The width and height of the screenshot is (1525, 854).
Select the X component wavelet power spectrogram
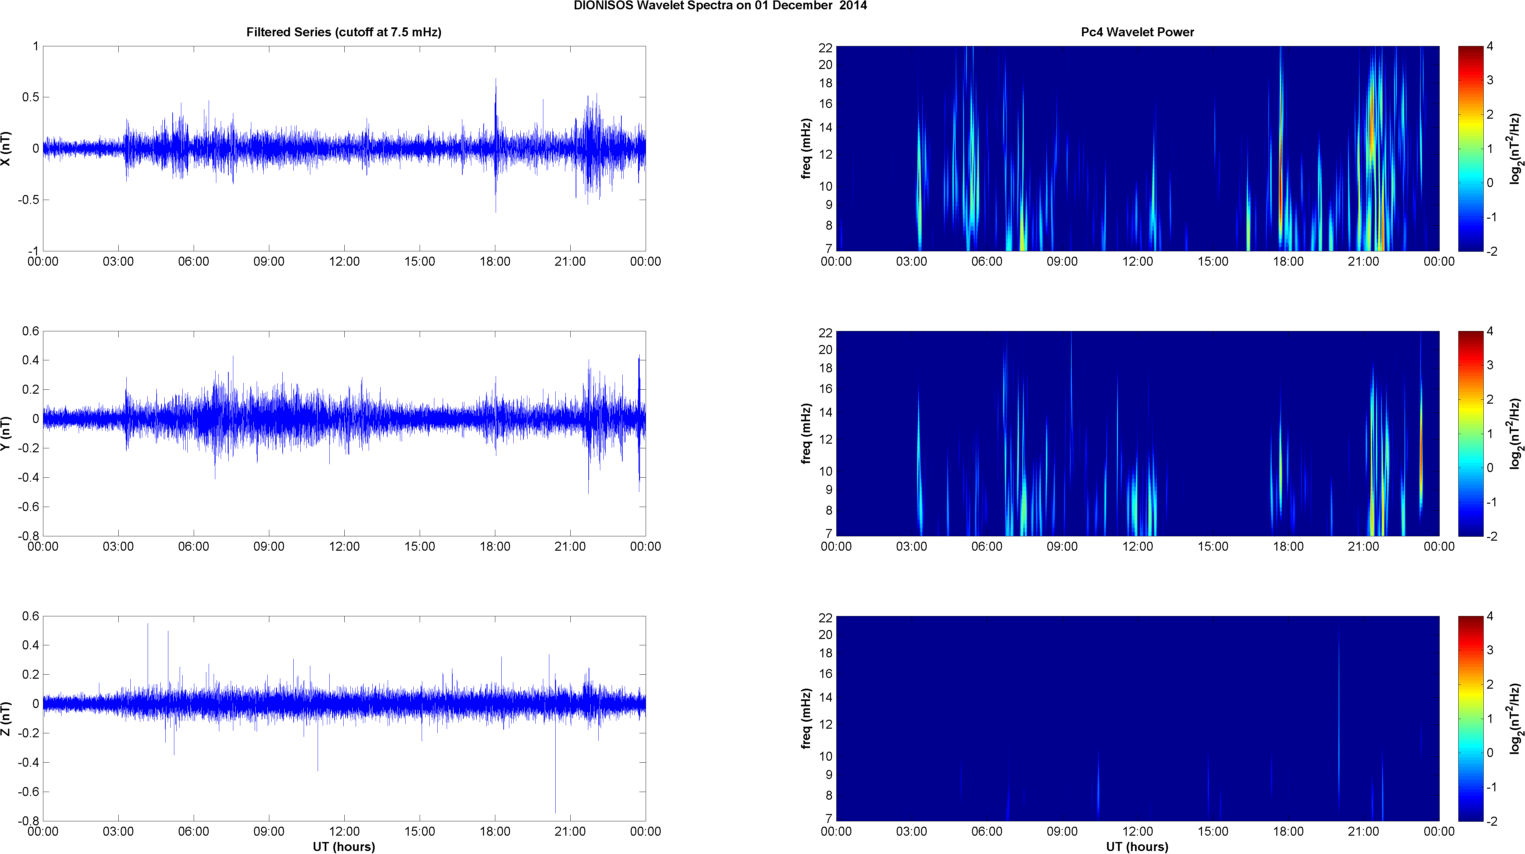pyautogui.click(x=1137, y=148)
